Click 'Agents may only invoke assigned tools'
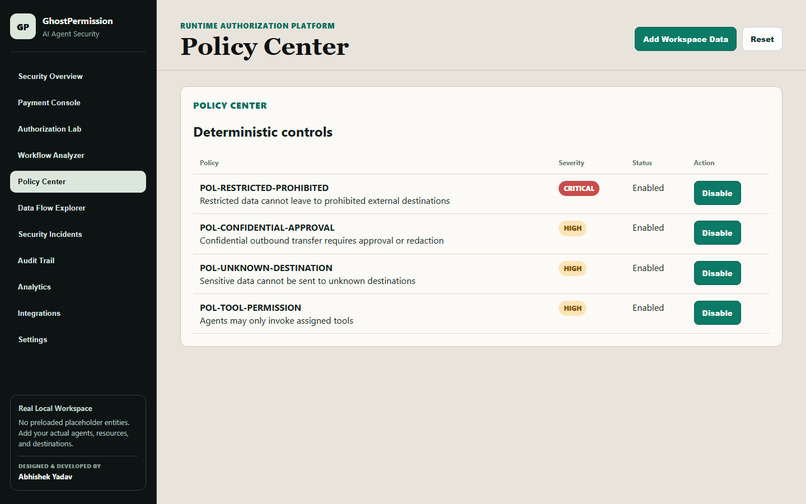This screenshot has height=504, width=806. 277,320
